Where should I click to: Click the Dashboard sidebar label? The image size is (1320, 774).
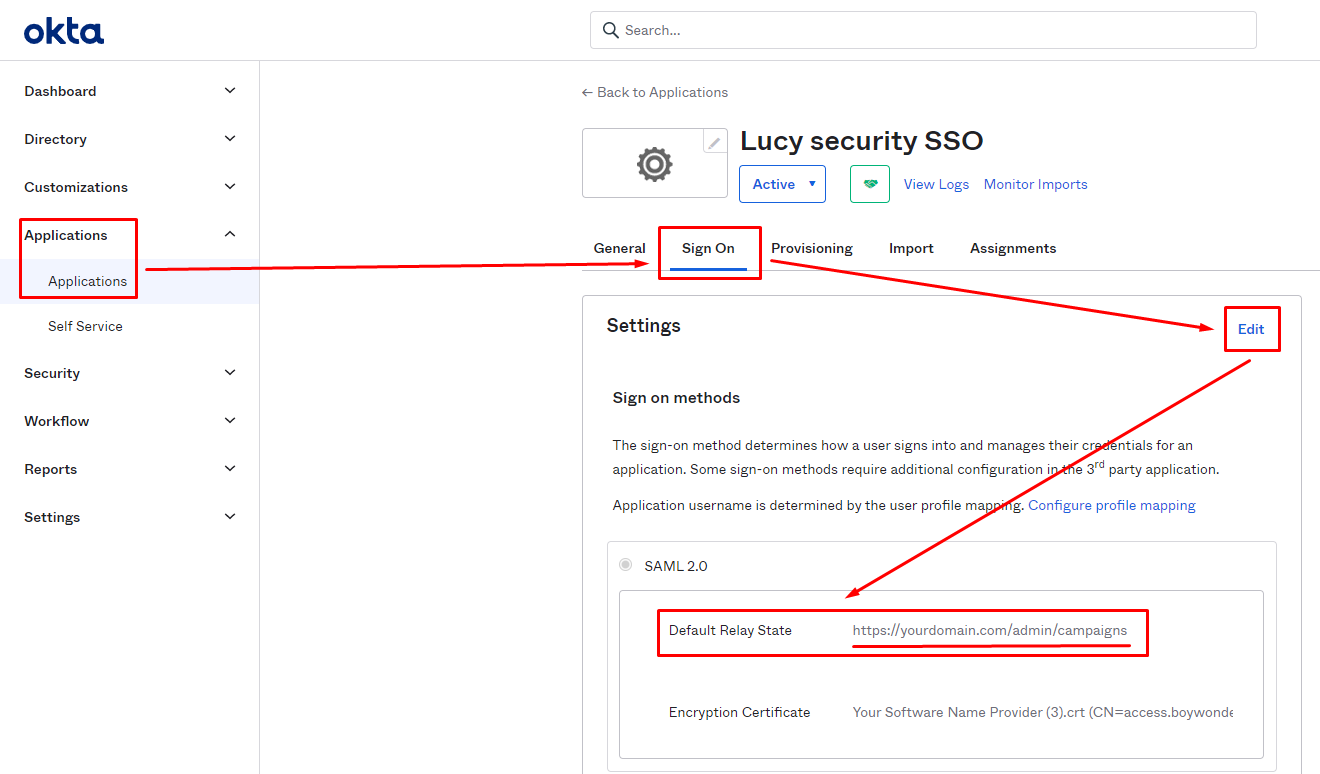60,91
